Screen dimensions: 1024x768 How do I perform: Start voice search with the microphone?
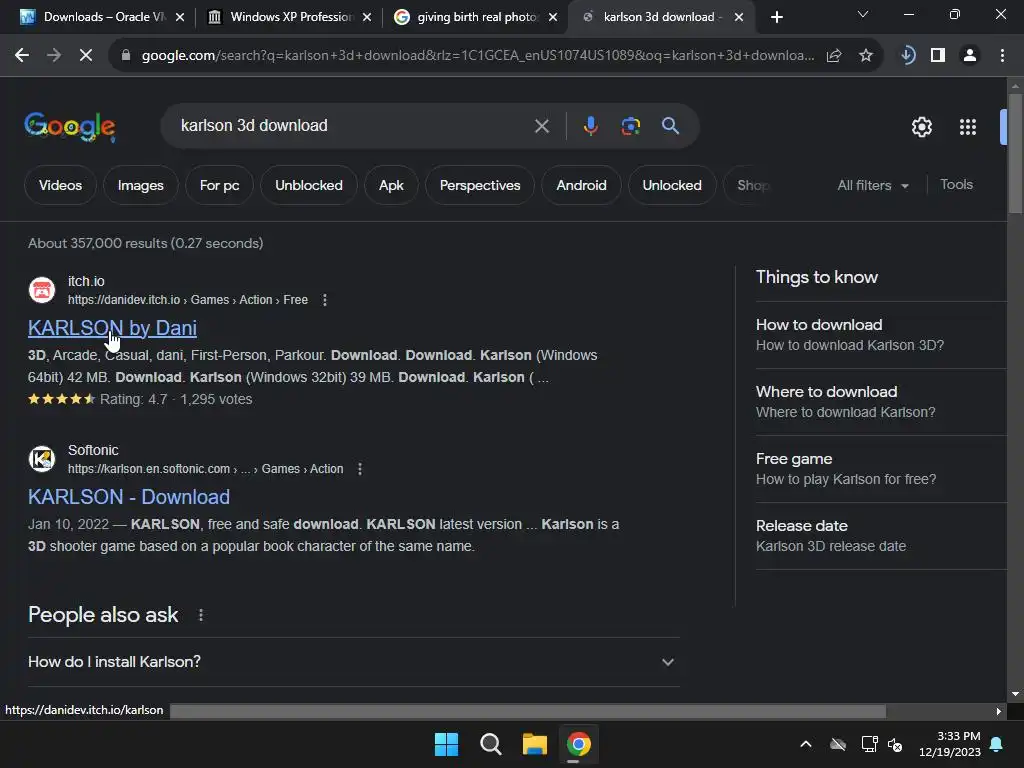click(590, 126)
